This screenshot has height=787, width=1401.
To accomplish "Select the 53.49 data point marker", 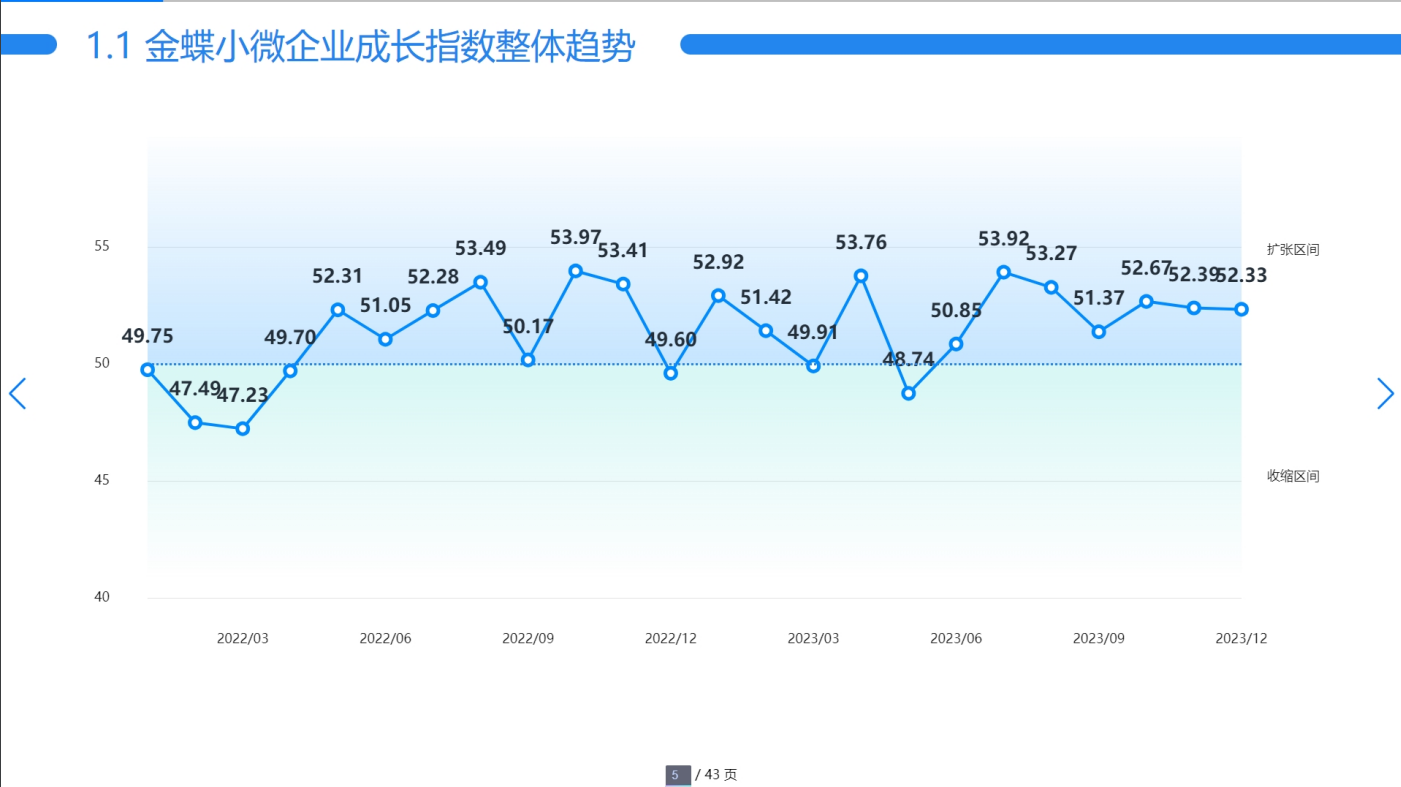I will click(x=481, y=283).
